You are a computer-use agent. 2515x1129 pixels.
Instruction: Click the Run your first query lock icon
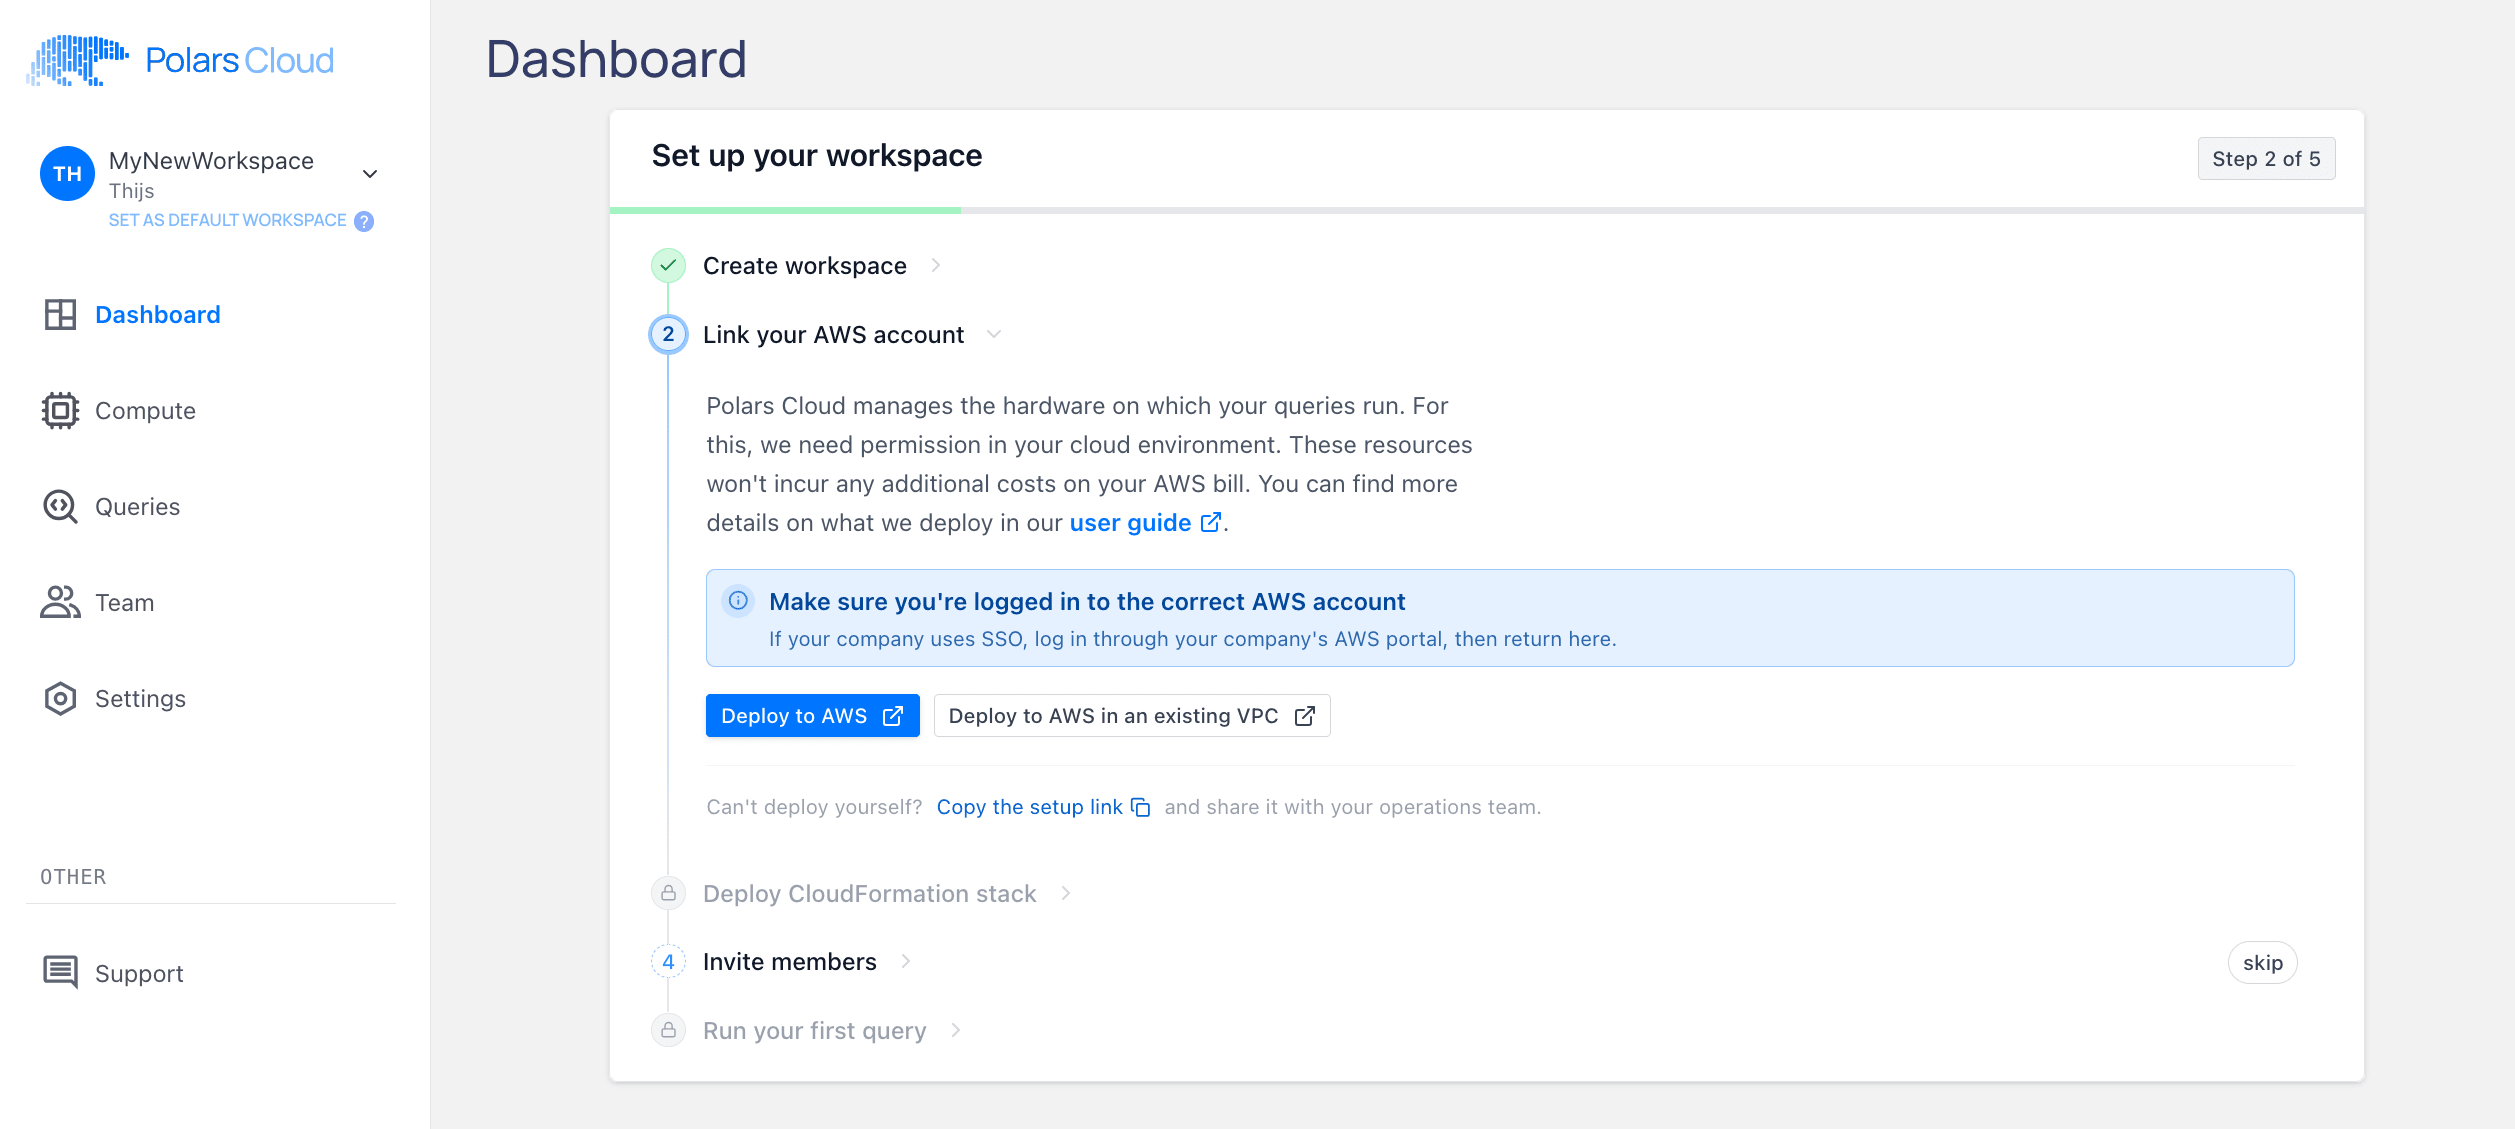point(668,1030)
